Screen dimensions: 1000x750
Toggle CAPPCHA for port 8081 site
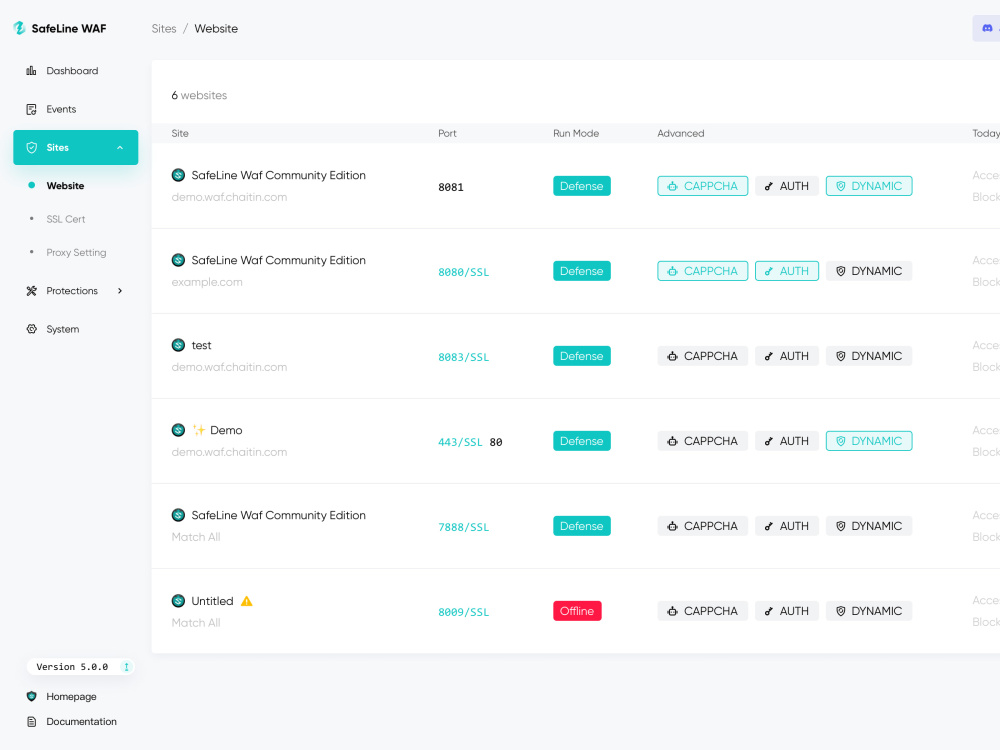click(702, 186)
